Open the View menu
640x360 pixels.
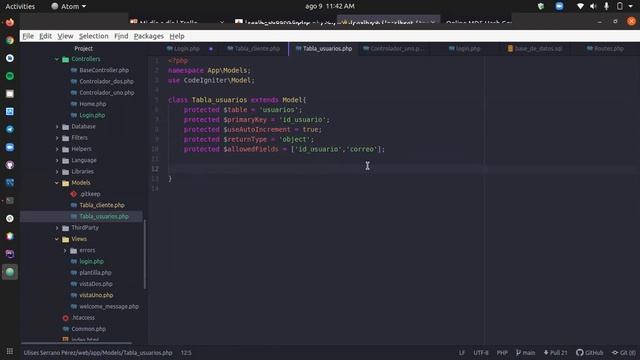point(65,36)
